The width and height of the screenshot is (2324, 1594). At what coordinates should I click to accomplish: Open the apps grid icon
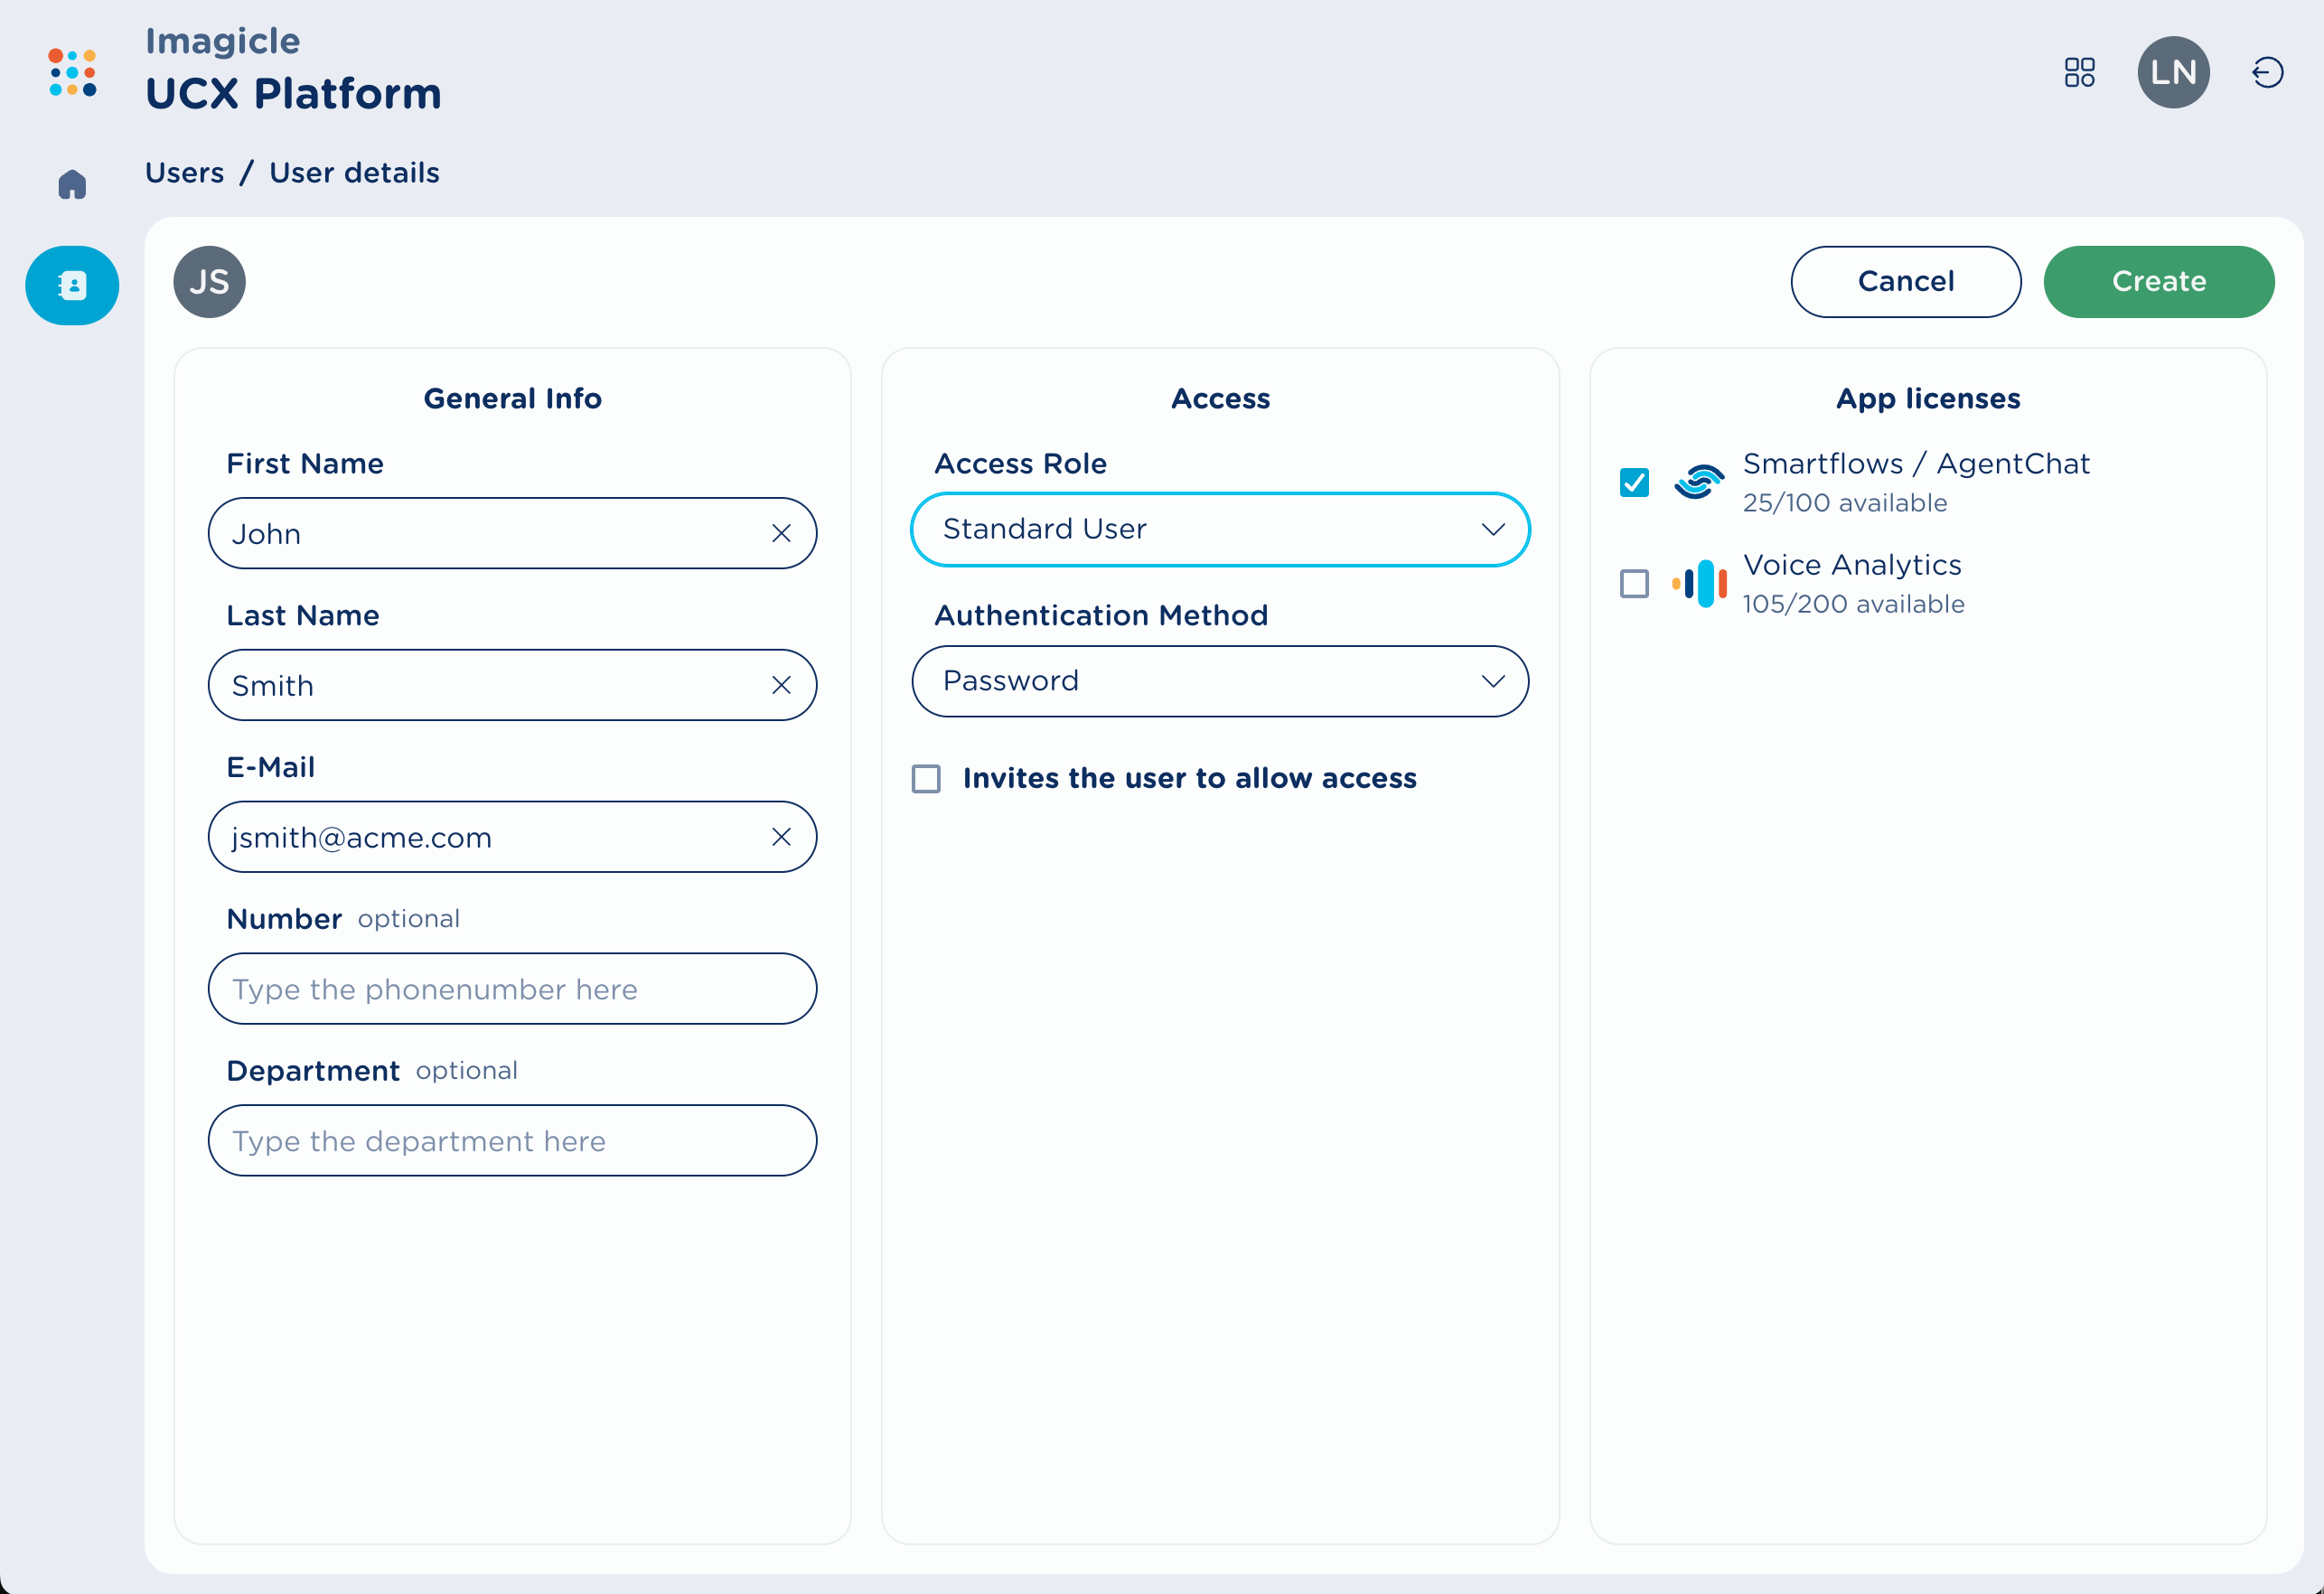pyautogui.click(x=2079, y=72)
